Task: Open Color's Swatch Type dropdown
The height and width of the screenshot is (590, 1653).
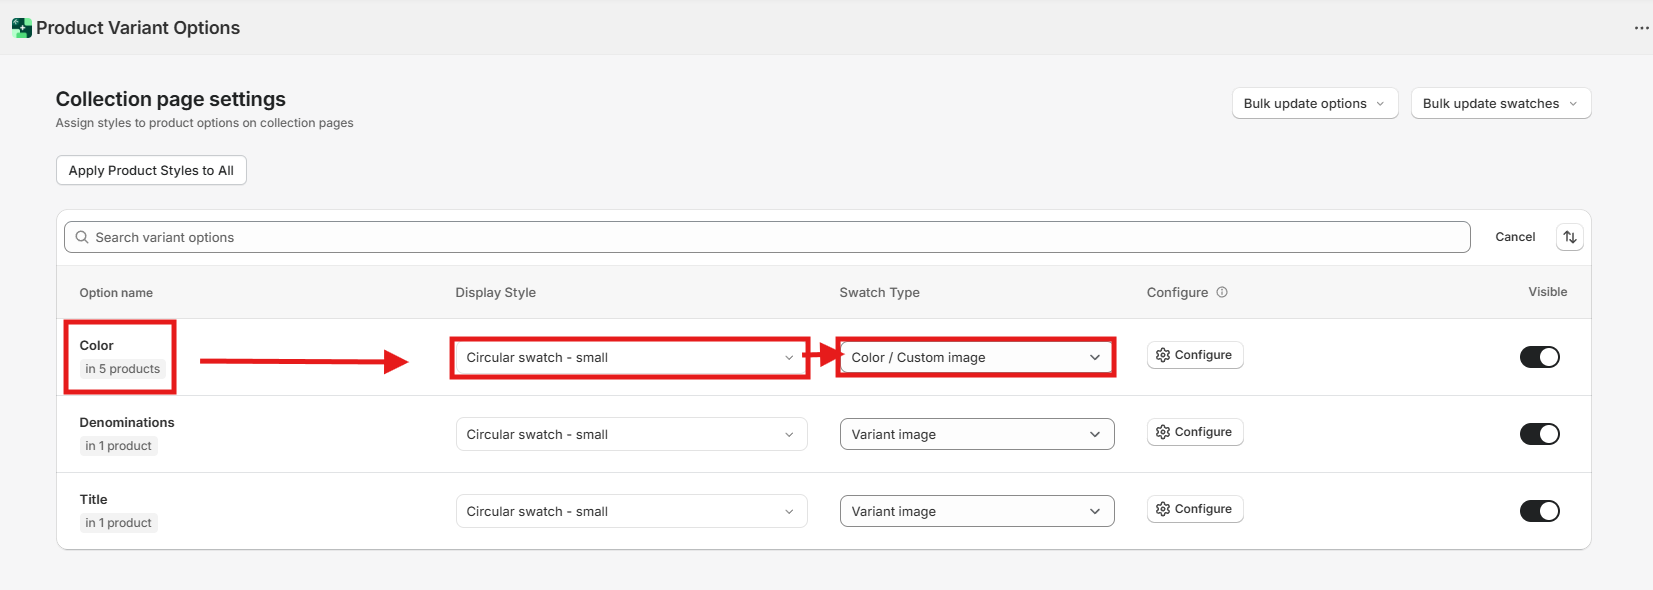Action: [x=976, y=358]
